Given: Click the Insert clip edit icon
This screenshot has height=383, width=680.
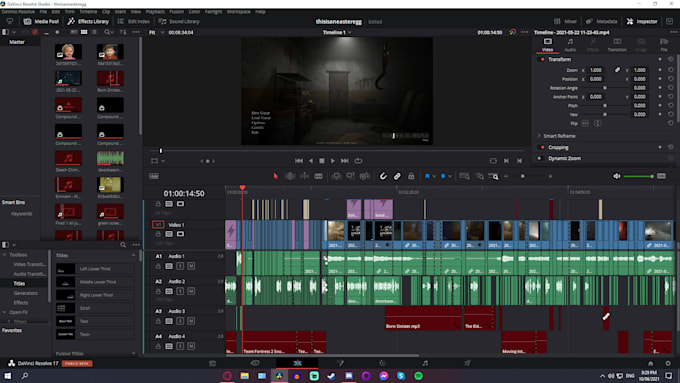Looking at the screenshot, I should coord(336,176).
